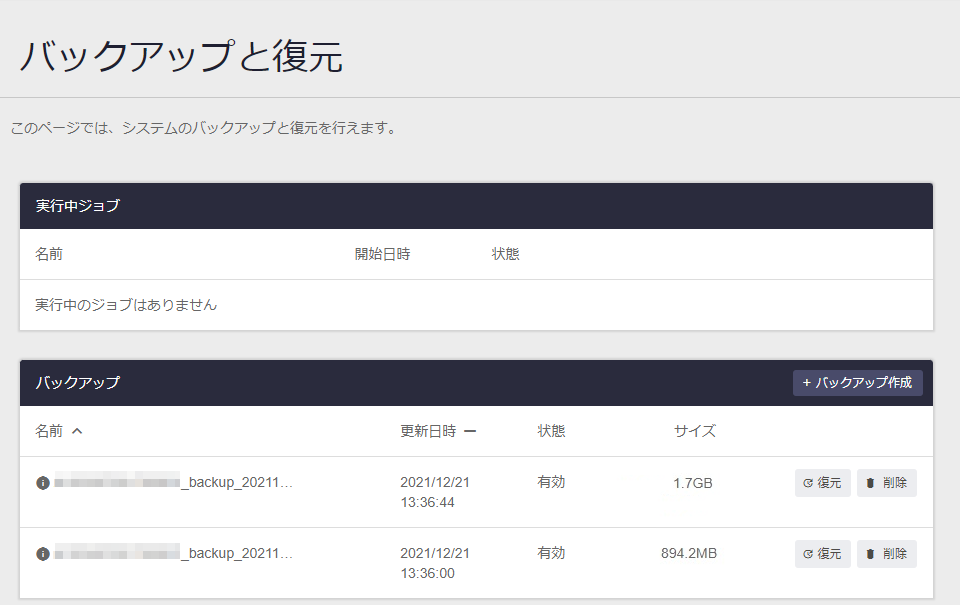Click the first backup file name
Image resolution: width=960 pixels, height=605 pixels.
(x=173, y=483)
